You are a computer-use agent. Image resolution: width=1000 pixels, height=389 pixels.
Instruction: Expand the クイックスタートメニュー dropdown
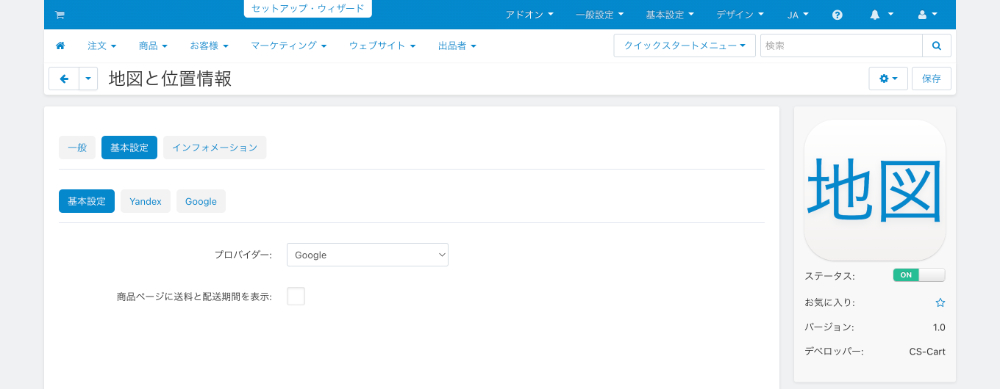684,46
